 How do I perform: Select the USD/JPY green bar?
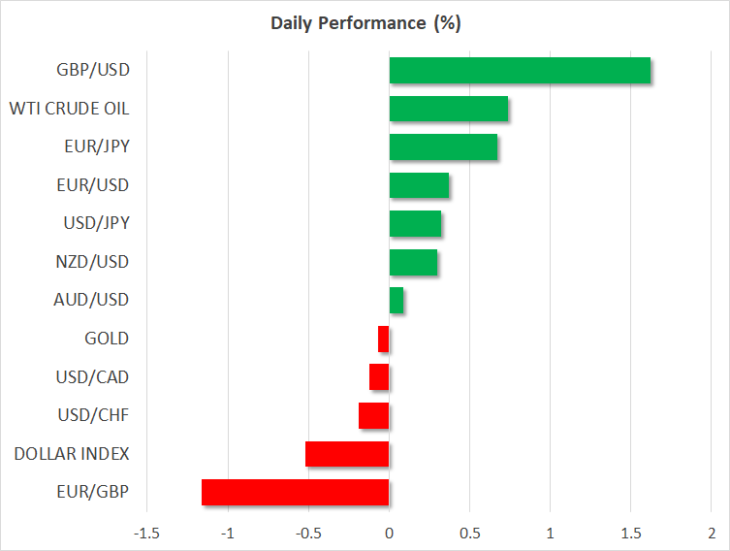415,223
